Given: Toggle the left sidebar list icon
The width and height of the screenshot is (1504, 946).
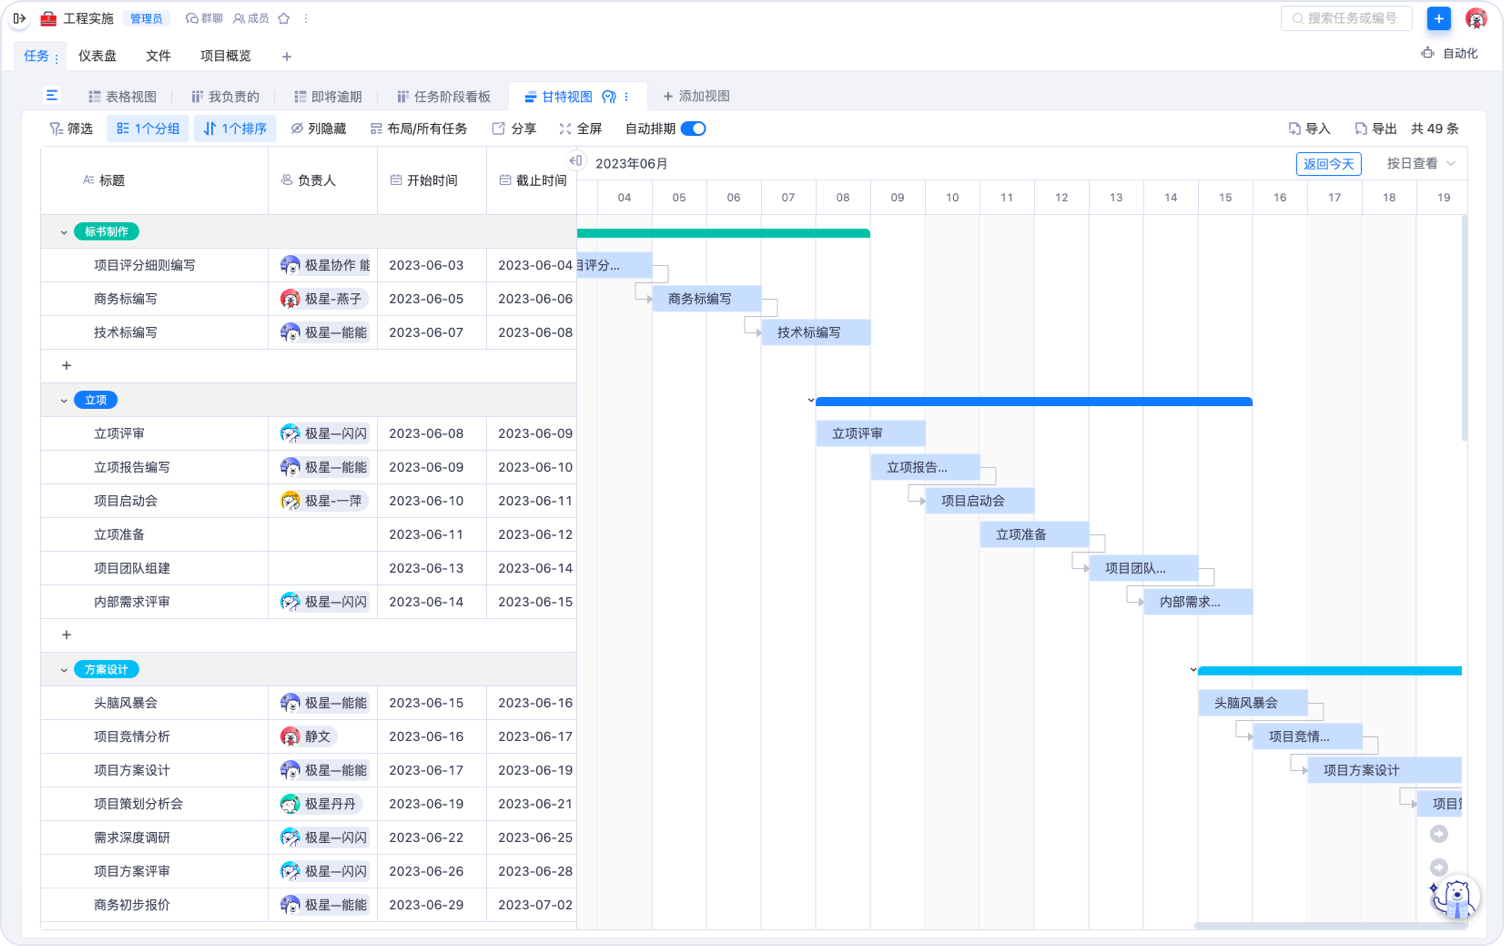Looking at the screenshot, I should 52,95.
